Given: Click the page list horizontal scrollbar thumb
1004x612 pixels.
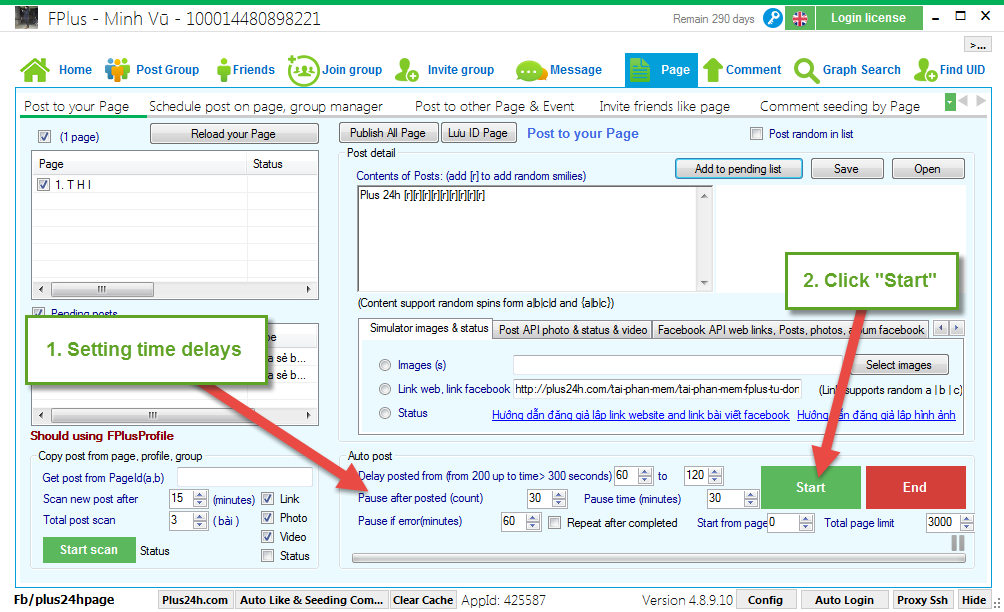Looking at the screenshot, I should coord(102,289).
